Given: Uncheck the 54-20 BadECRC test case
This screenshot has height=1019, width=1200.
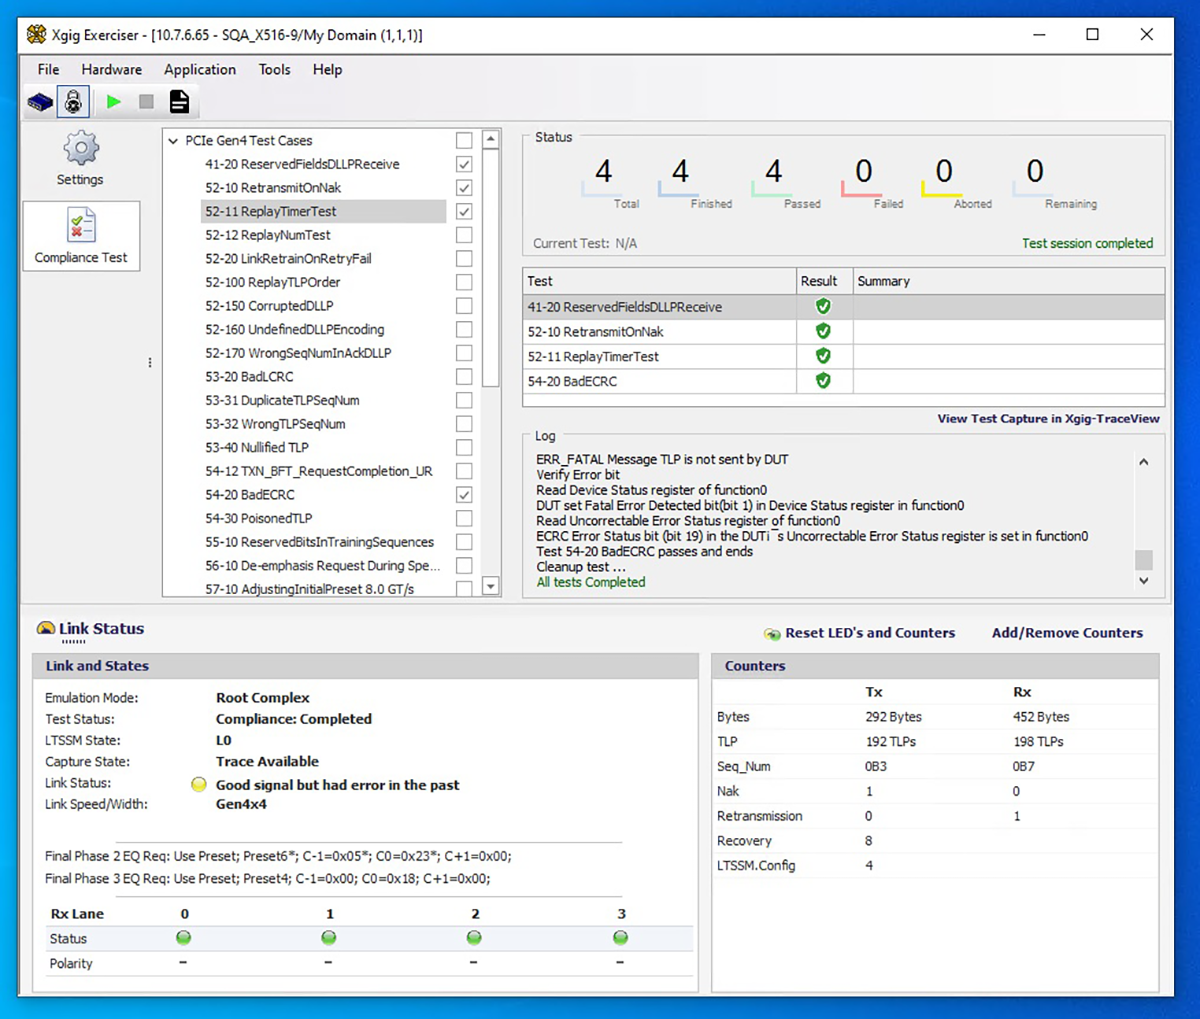Looking at the screenshot, I should [x=464, y=494].
